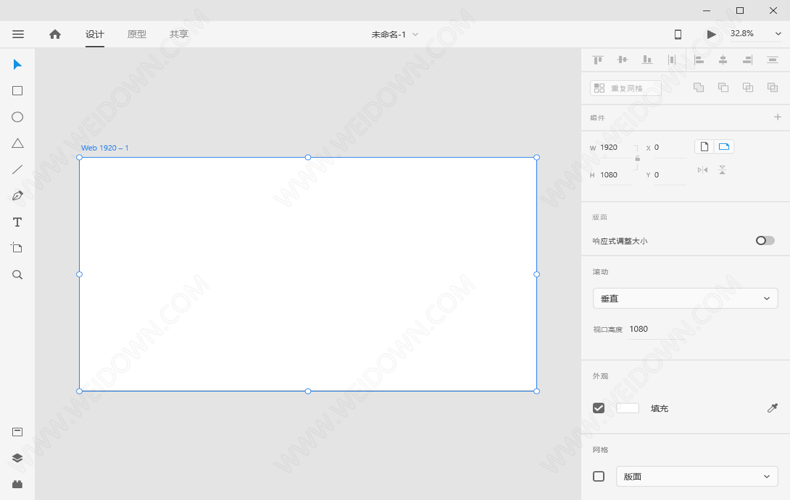This screenshot has height=500, width=790.
Task: Uncheck the Fill checkbox
Action: click(599, 408)
